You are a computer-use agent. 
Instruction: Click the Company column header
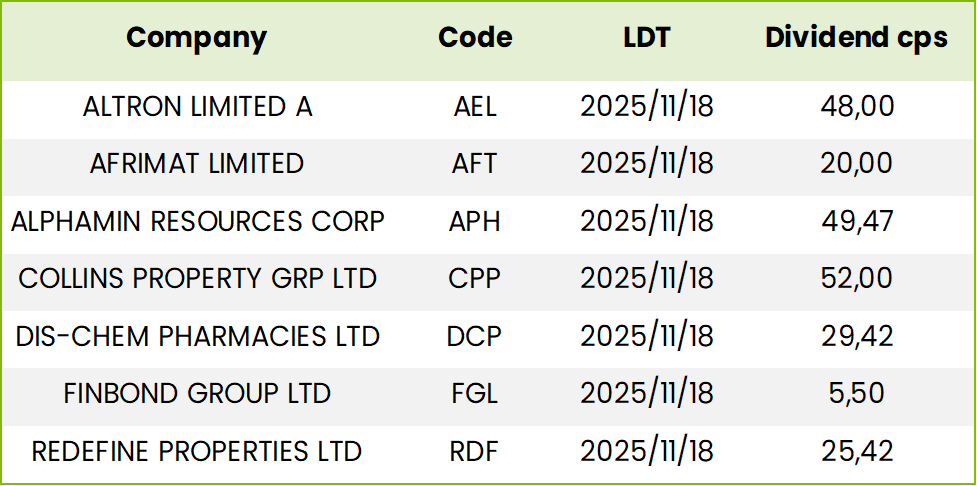(x=196, y=39)
